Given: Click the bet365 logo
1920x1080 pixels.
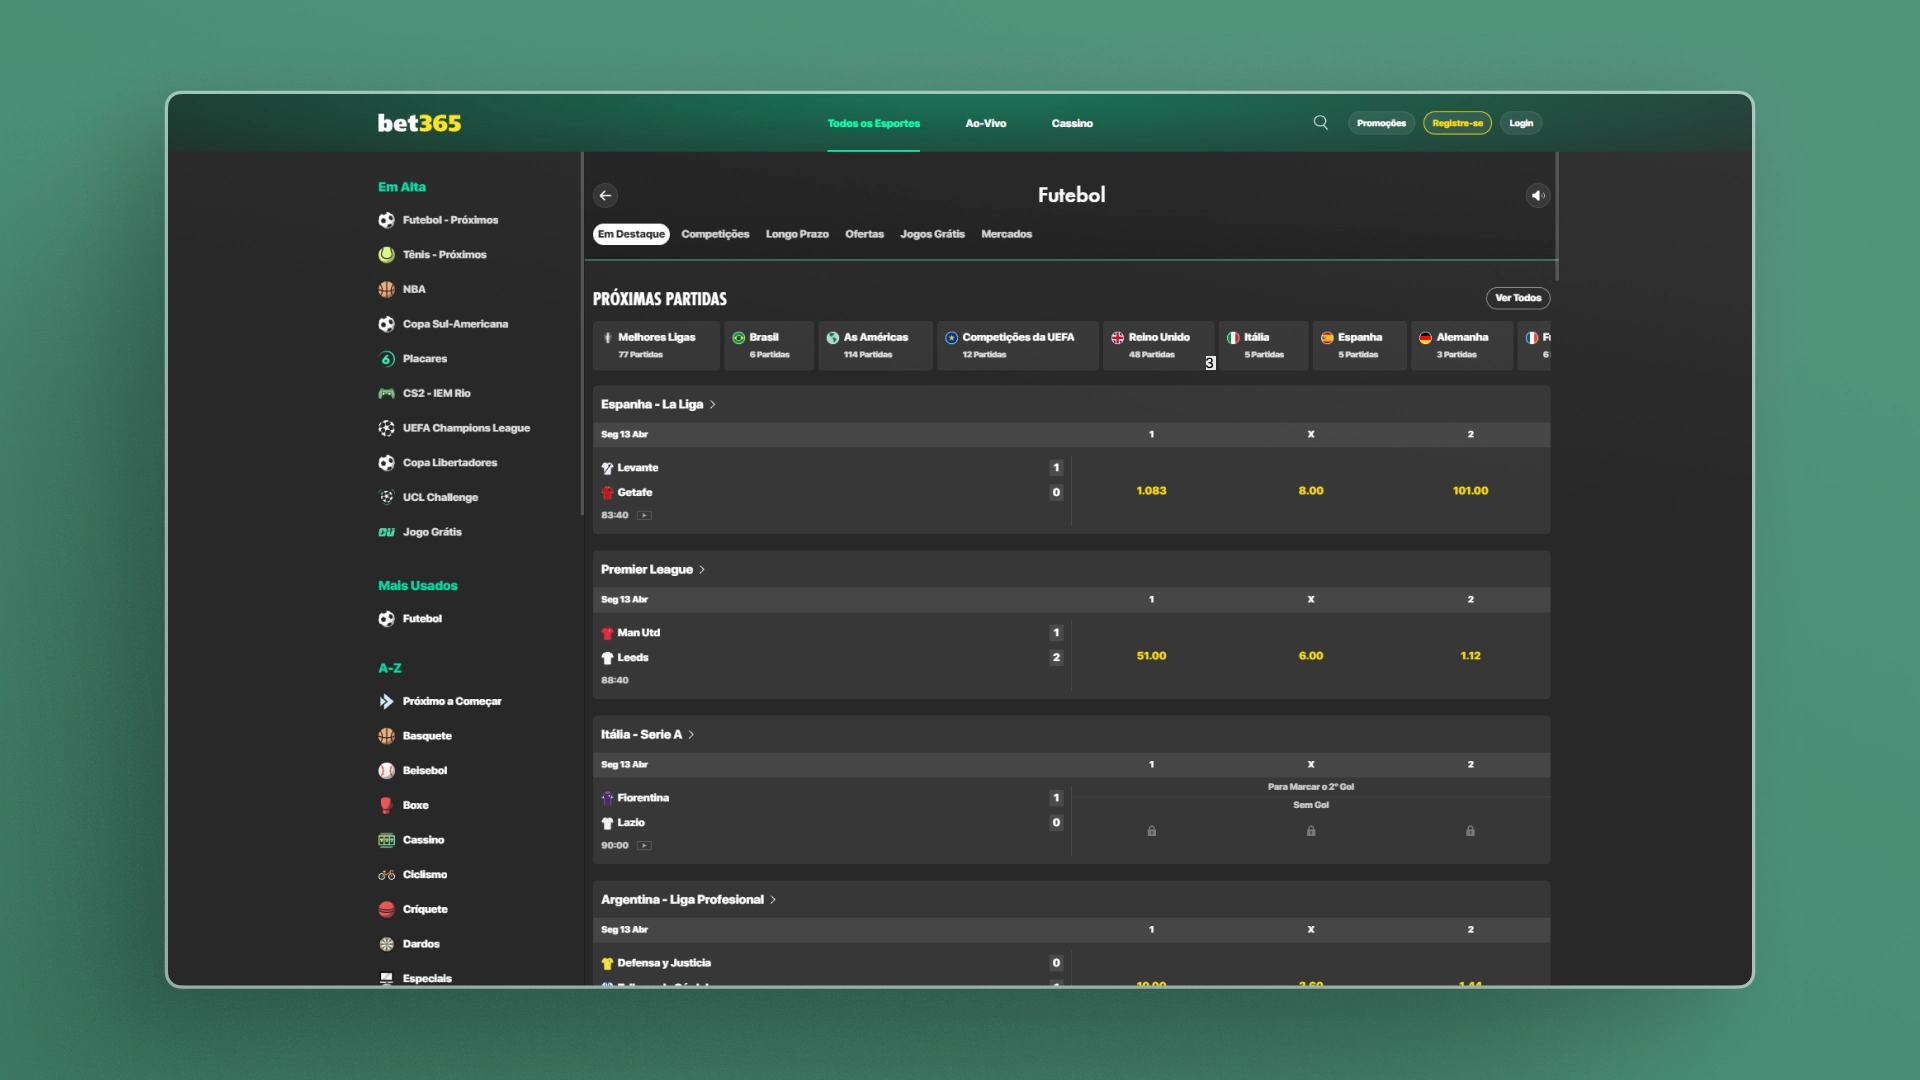Looking at the screenshot, I should pos(419,123).
